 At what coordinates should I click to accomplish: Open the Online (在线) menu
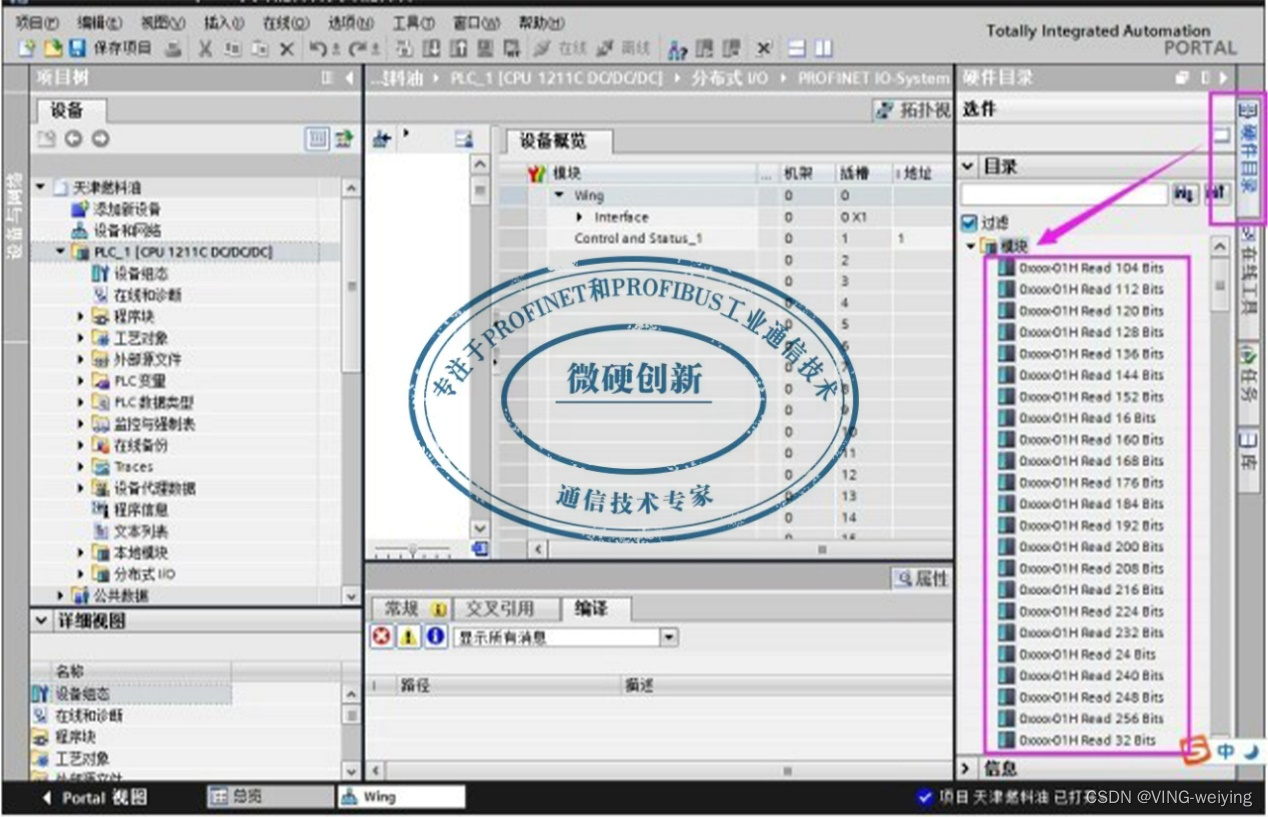click(286, 21)
